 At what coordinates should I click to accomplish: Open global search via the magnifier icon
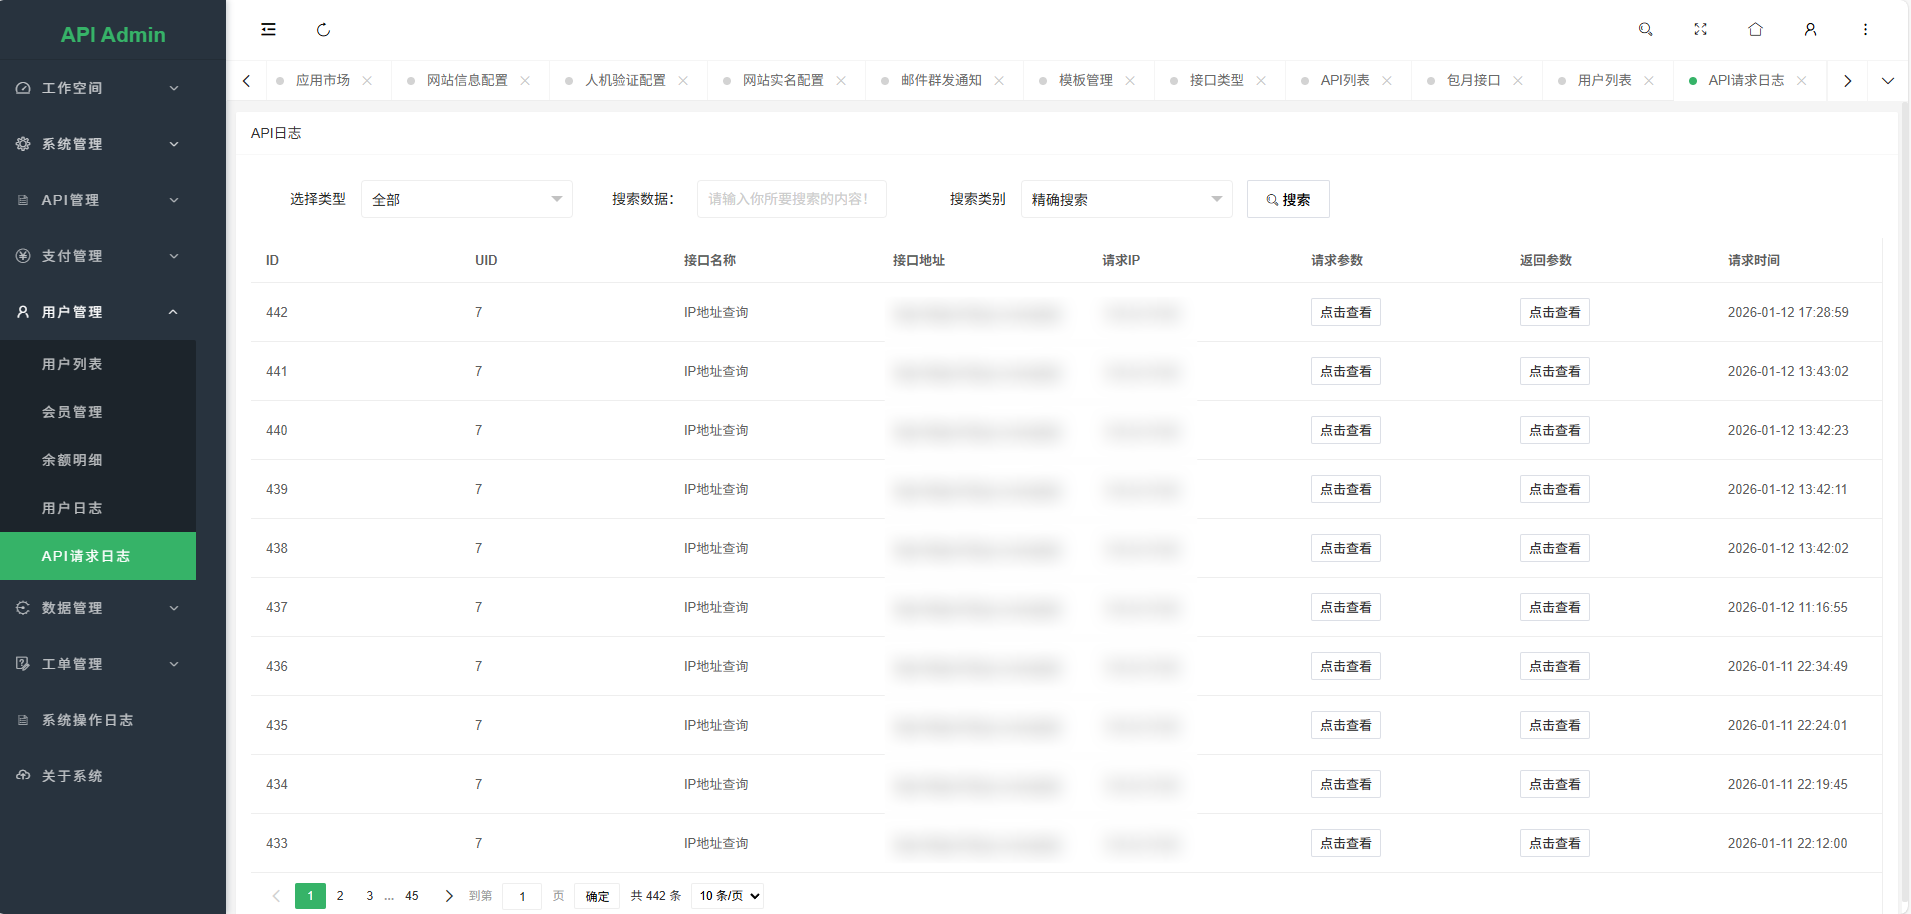(x=1645, y=29)
